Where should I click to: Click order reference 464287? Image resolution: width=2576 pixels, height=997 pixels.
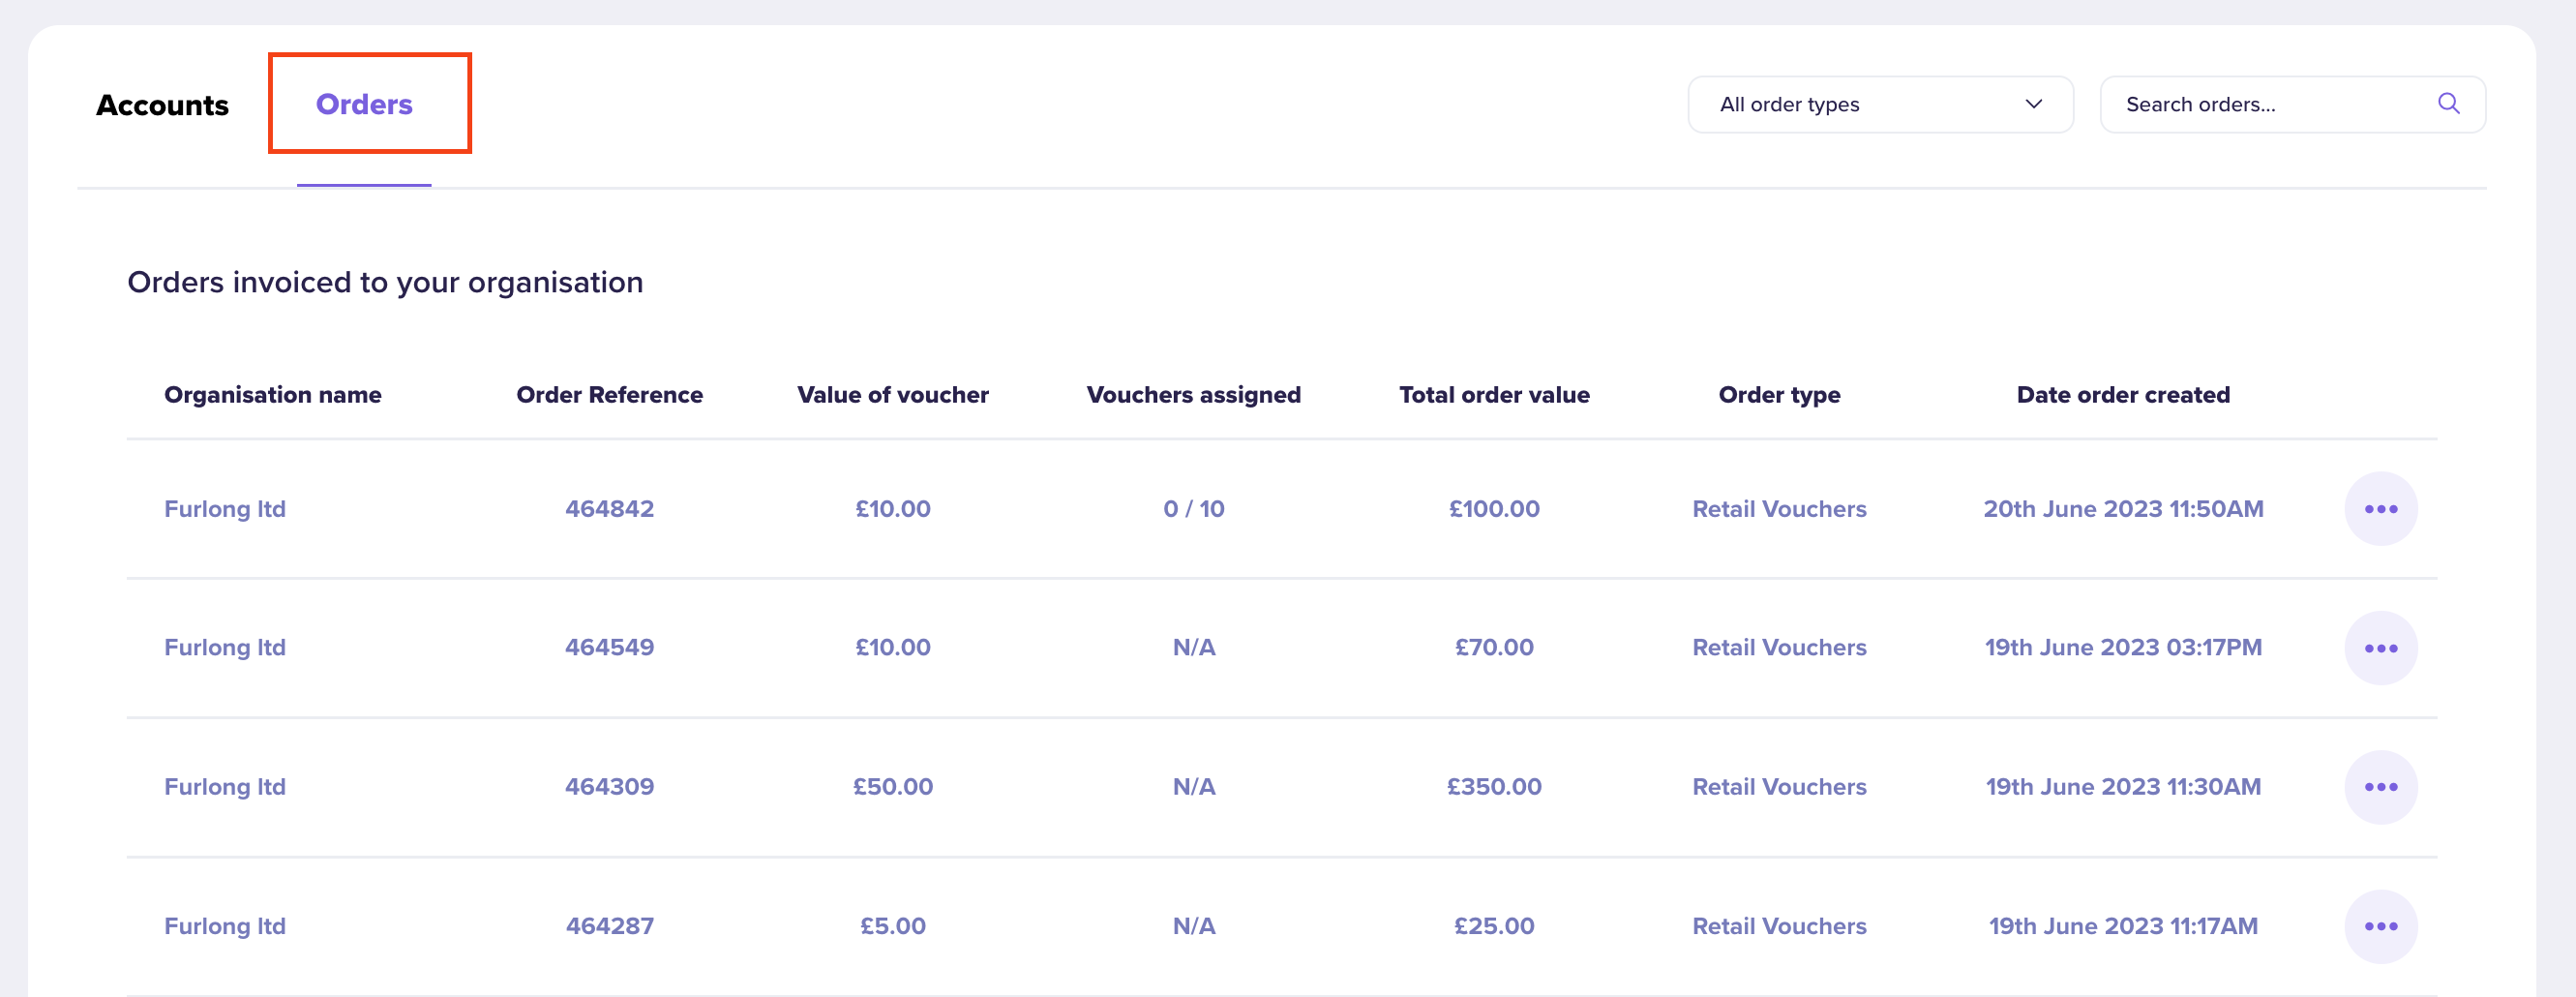(x=609, y=926)
